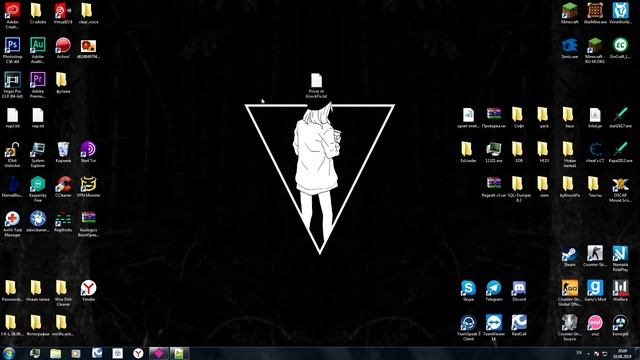The height and width of the screenshot is (360, 640).
Task: Launch Counter-Strike Source shortcut
Action: click(570, 327)
